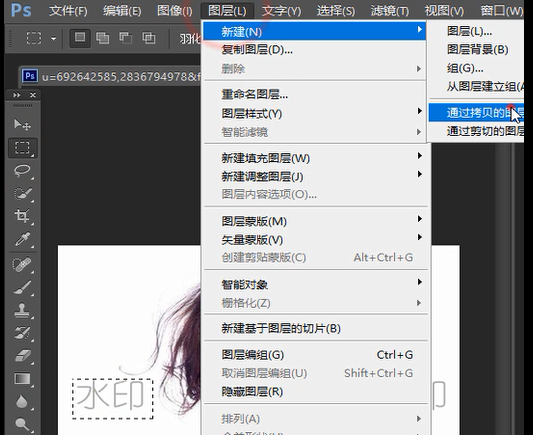Select the Lasso tool
The width and height of the screenshot is (533, 435).
click(x=22, y=171)
